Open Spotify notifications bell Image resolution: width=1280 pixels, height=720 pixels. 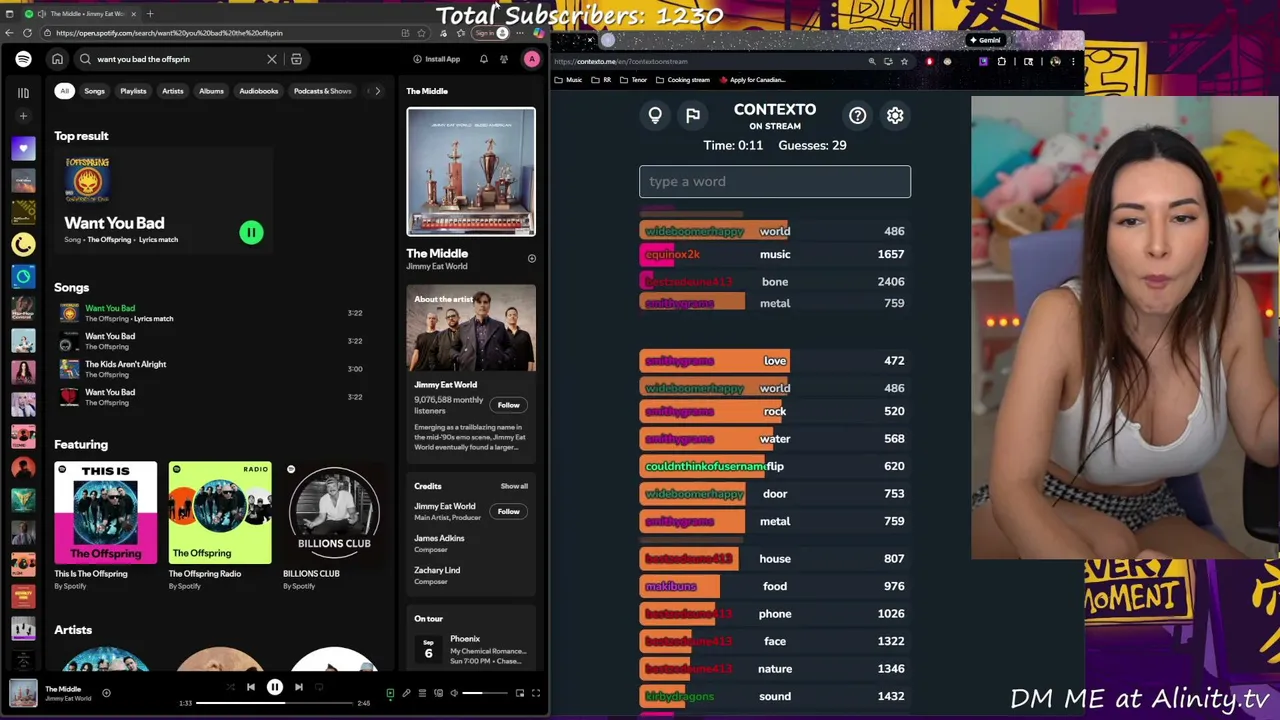pos(484,59)
